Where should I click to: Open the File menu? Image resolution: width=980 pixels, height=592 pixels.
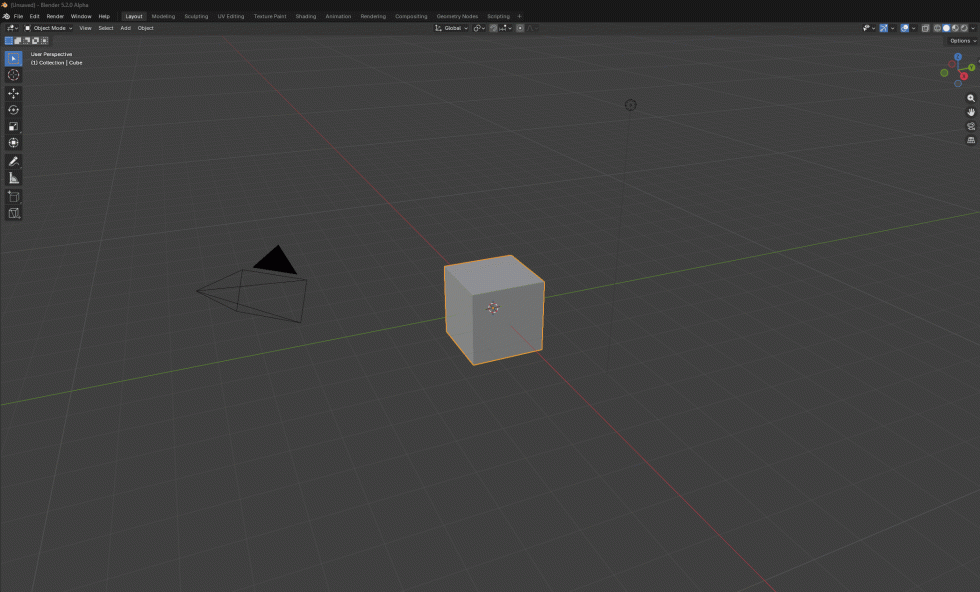(x=18, y=16)
